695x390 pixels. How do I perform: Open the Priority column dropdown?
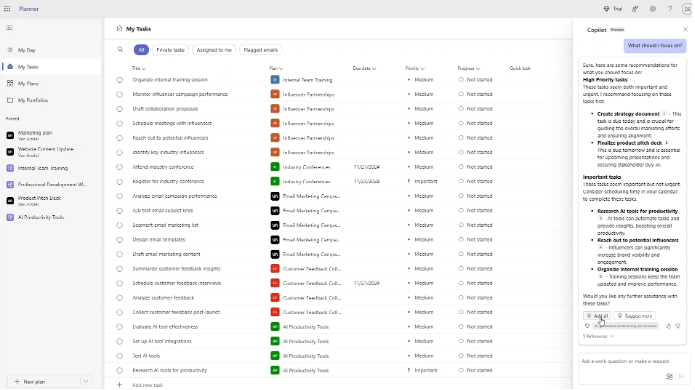point(414,68)
